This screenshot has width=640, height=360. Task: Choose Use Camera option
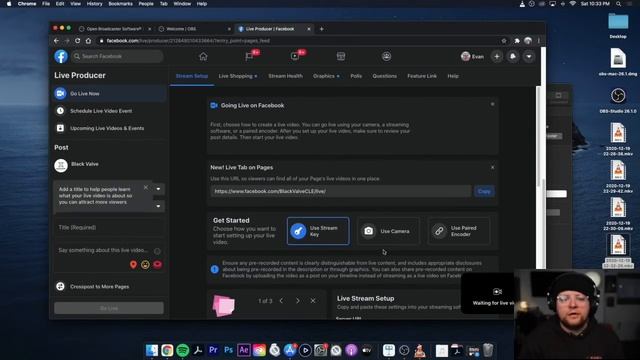(x=388, y=231)
